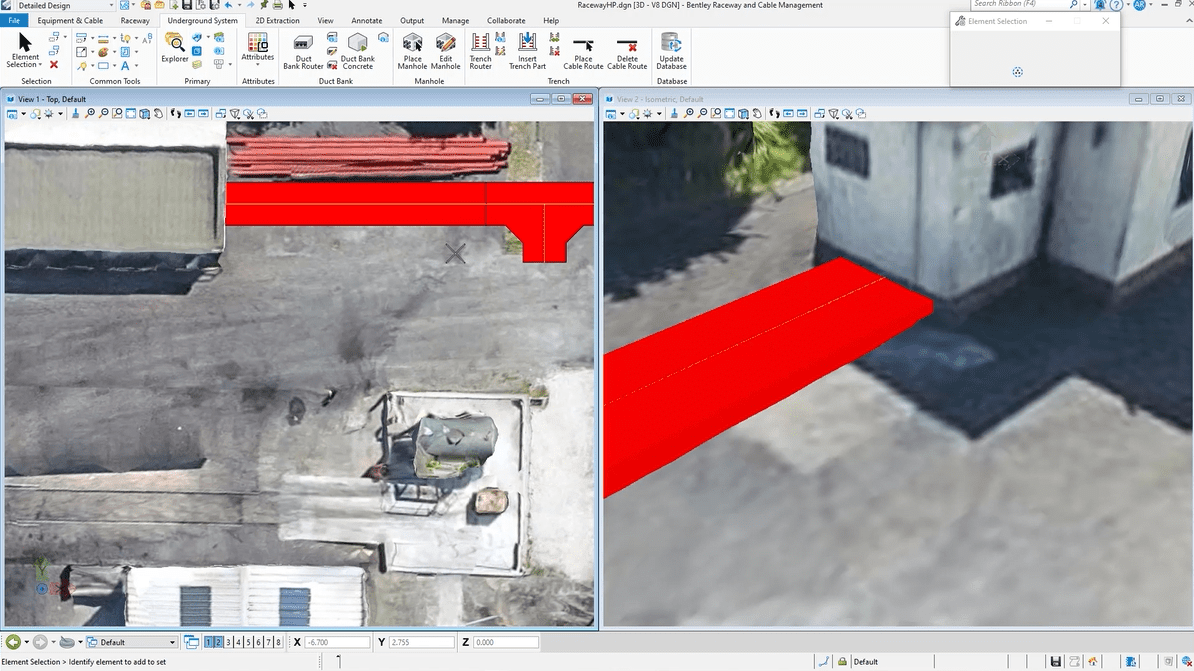Activate the Place Manhole tool
Viewport: 1194px width, 671px height.
412,50
